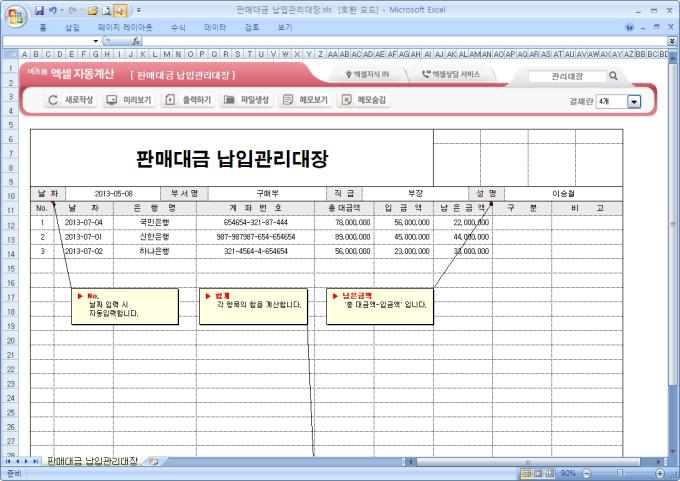Click the 출력하기 button
This screenshot has width=680, height=481.
pos(188,100)
